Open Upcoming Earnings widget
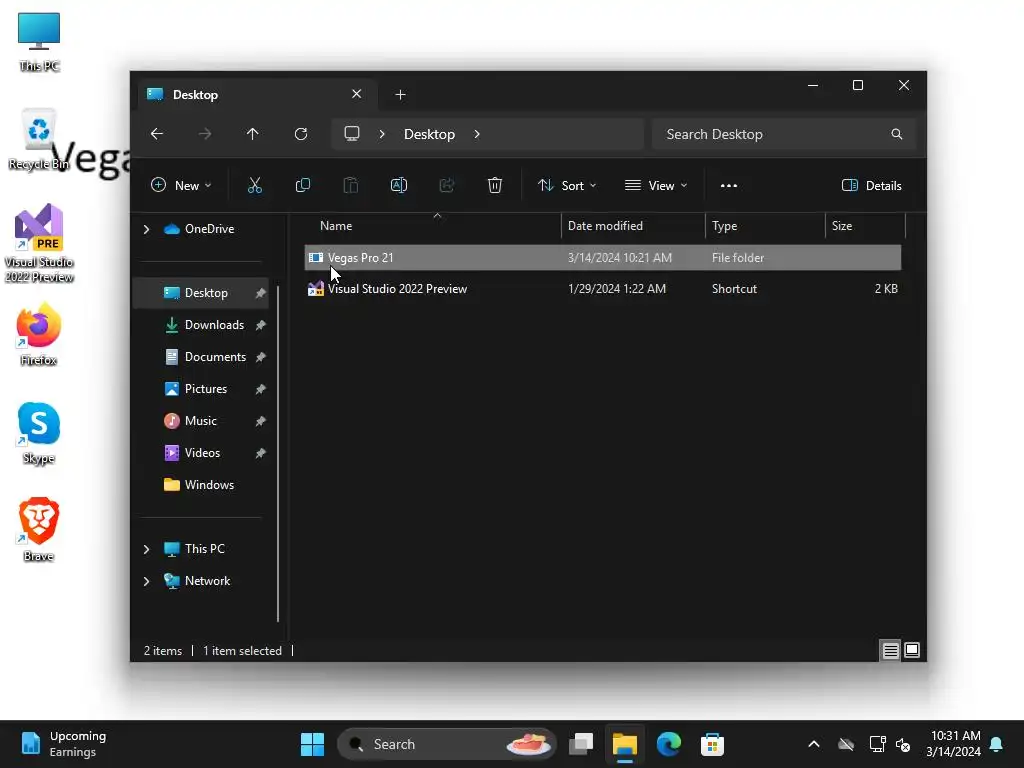 [x=63, y=744]
